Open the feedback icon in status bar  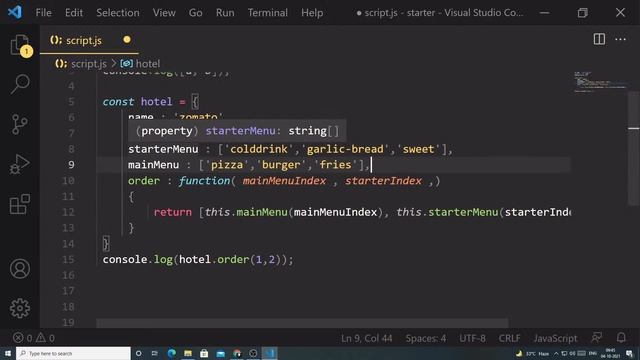pos(597,338)
